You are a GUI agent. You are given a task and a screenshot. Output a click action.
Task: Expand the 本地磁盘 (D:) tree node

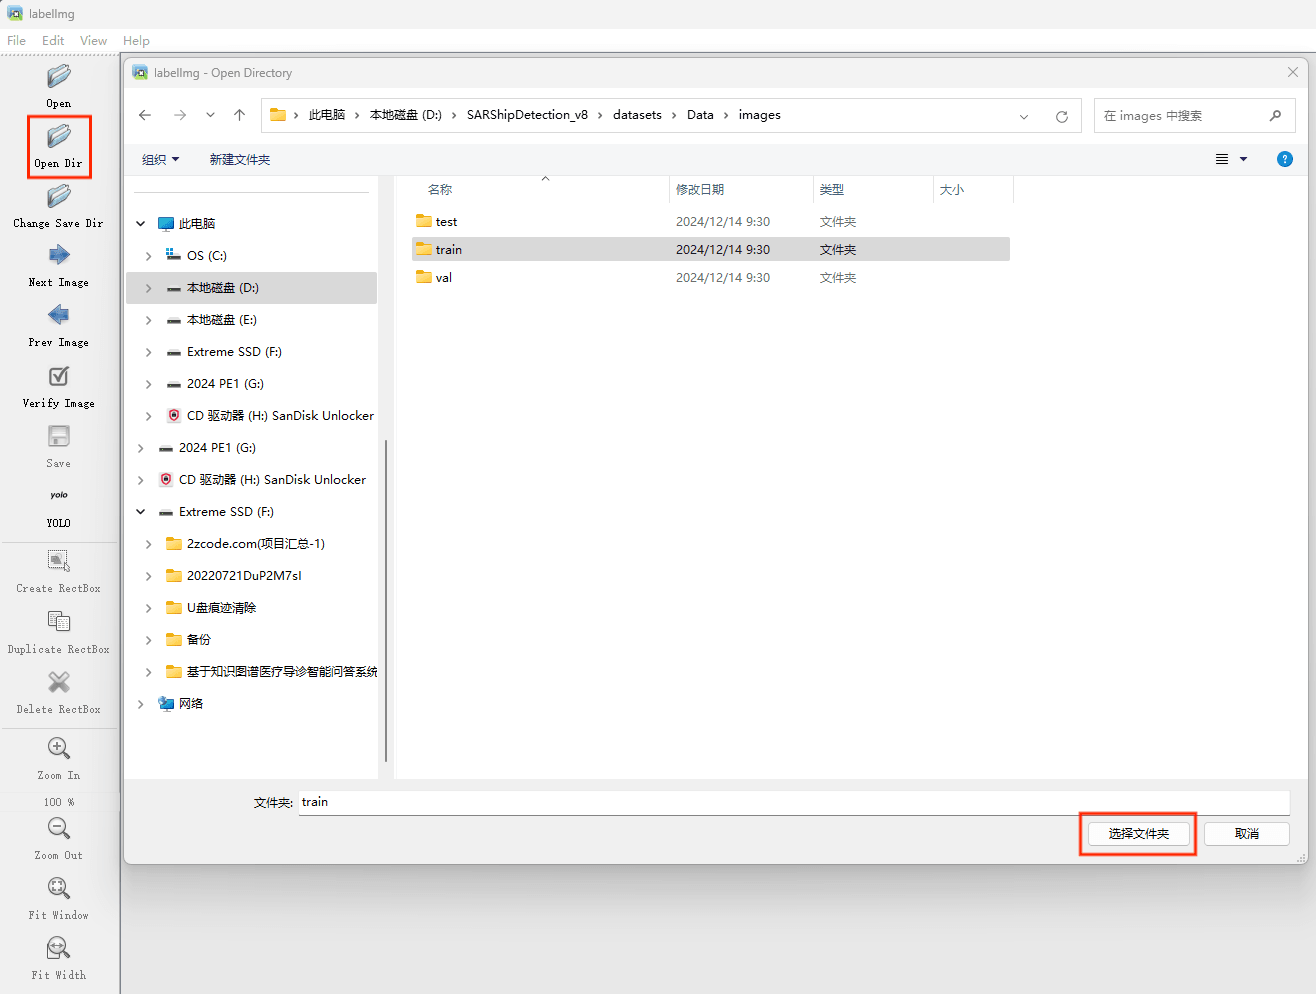click(149, 288)
